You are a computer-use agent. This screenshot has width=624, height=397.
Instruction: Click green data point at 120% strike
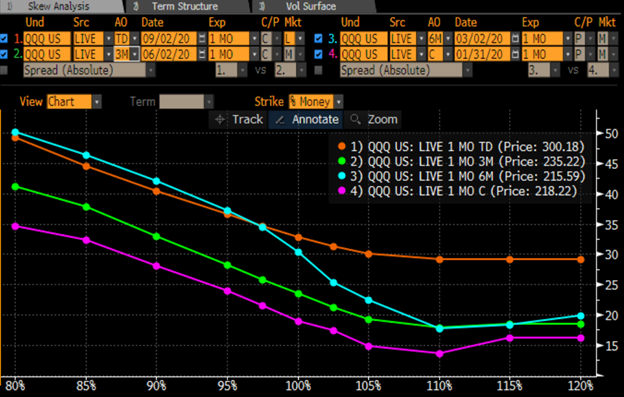(x=581, y=325)
